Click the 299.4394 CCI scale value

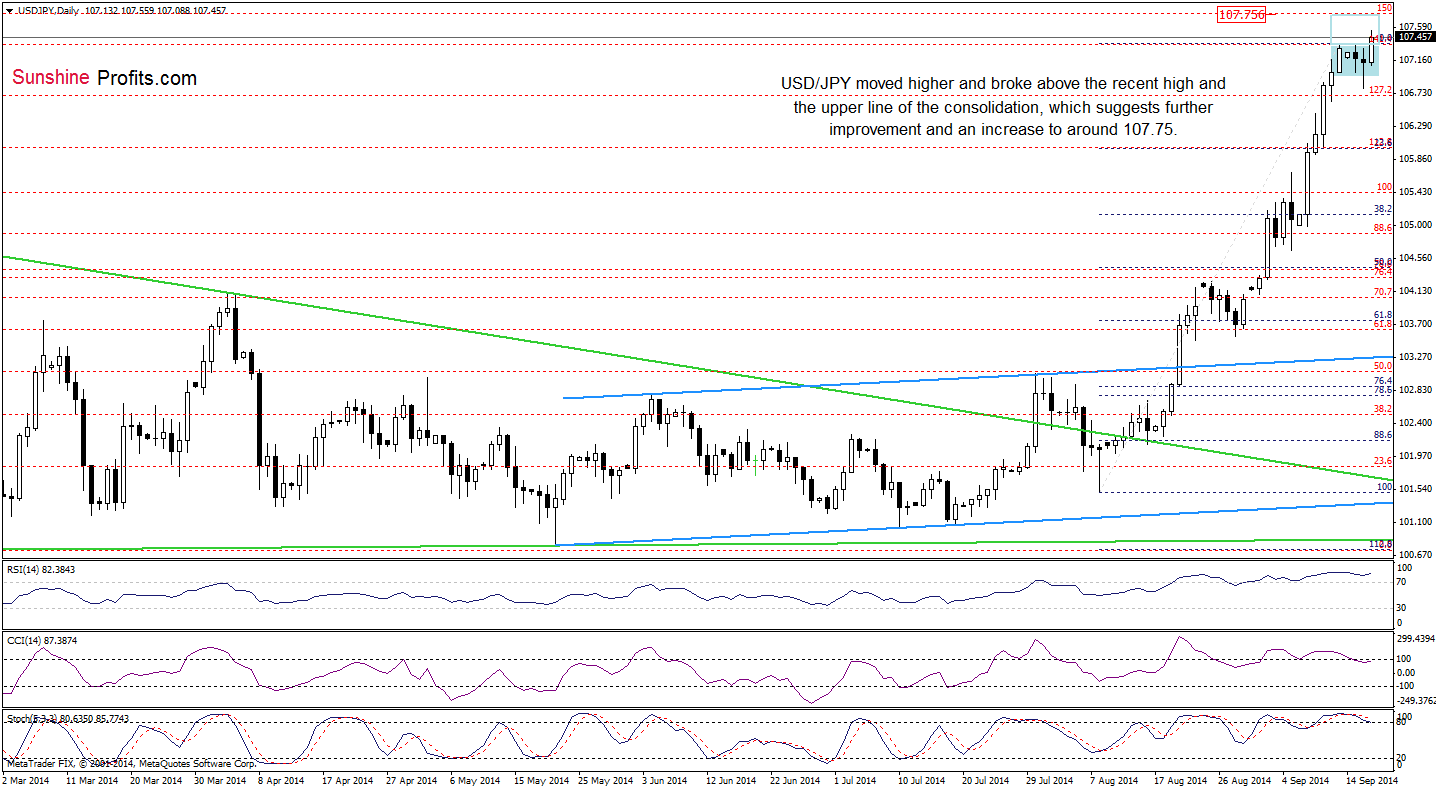click(x=1417, y=638)
